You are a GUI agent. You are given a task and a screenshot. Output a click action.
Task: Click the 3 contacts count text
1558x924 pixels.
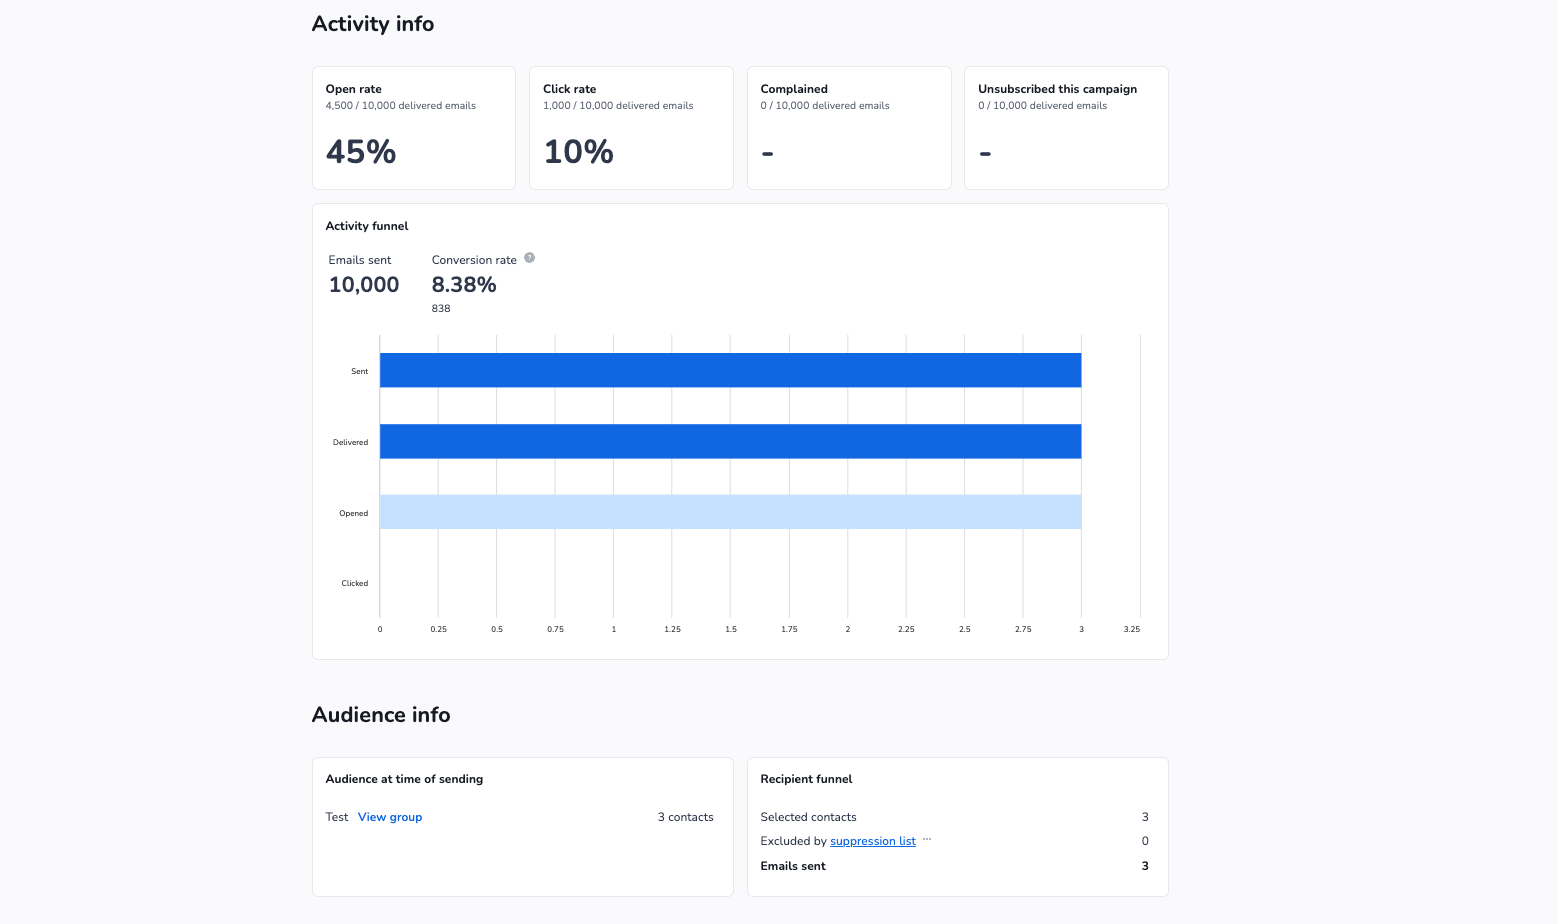point(686,817)
